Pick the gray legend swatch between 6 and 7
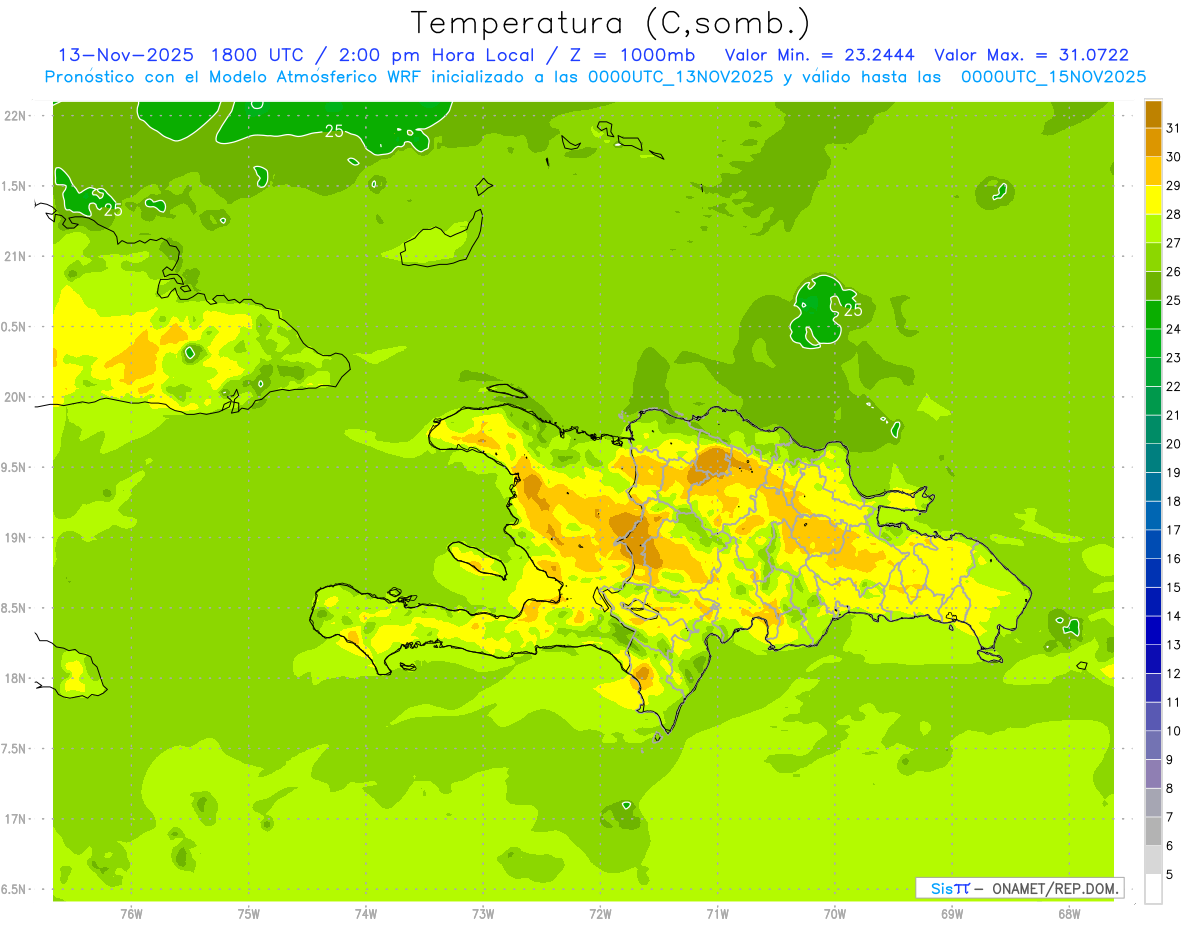1200x927 pixels. (1153, 831)
